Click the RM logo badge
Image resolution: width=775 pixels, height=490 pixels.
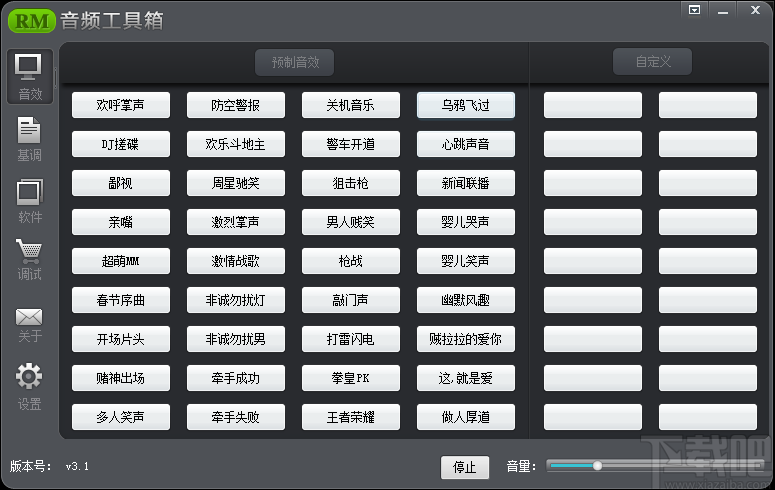click(32, 21)
